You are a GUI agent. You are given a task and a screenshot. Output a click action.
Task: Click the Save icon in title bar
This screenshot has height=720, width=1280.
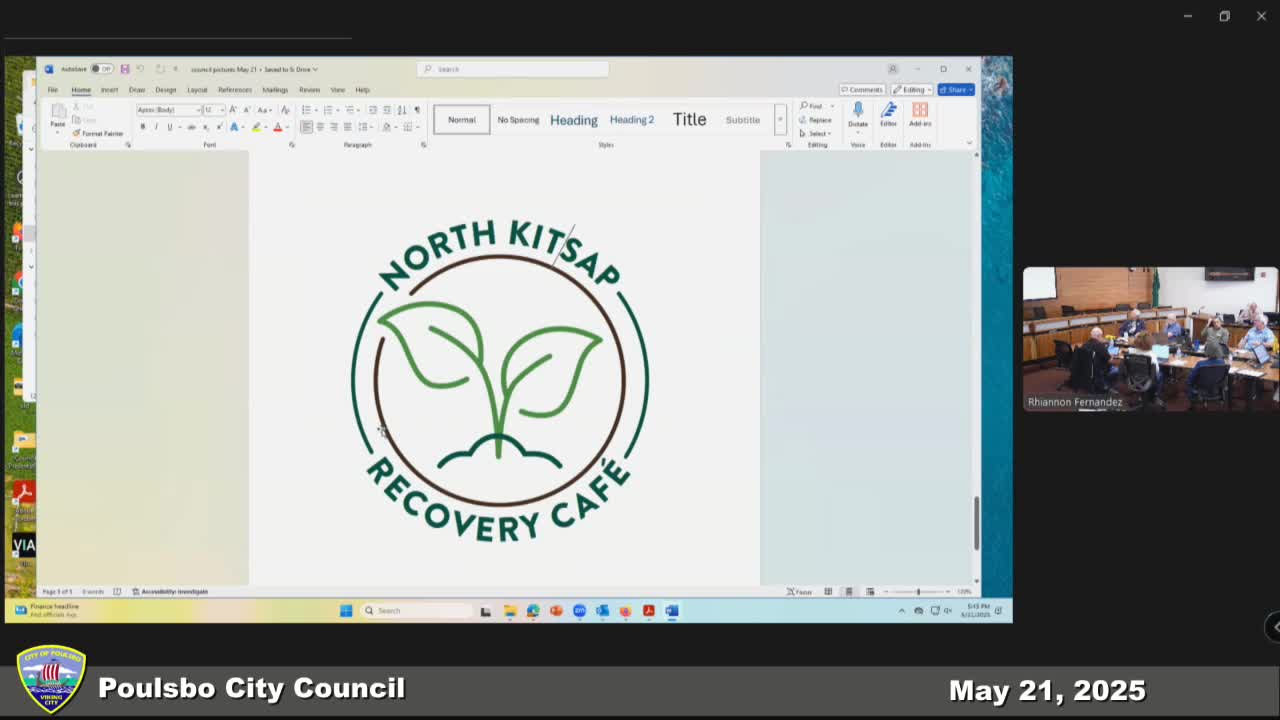click(x=125, y=69)
